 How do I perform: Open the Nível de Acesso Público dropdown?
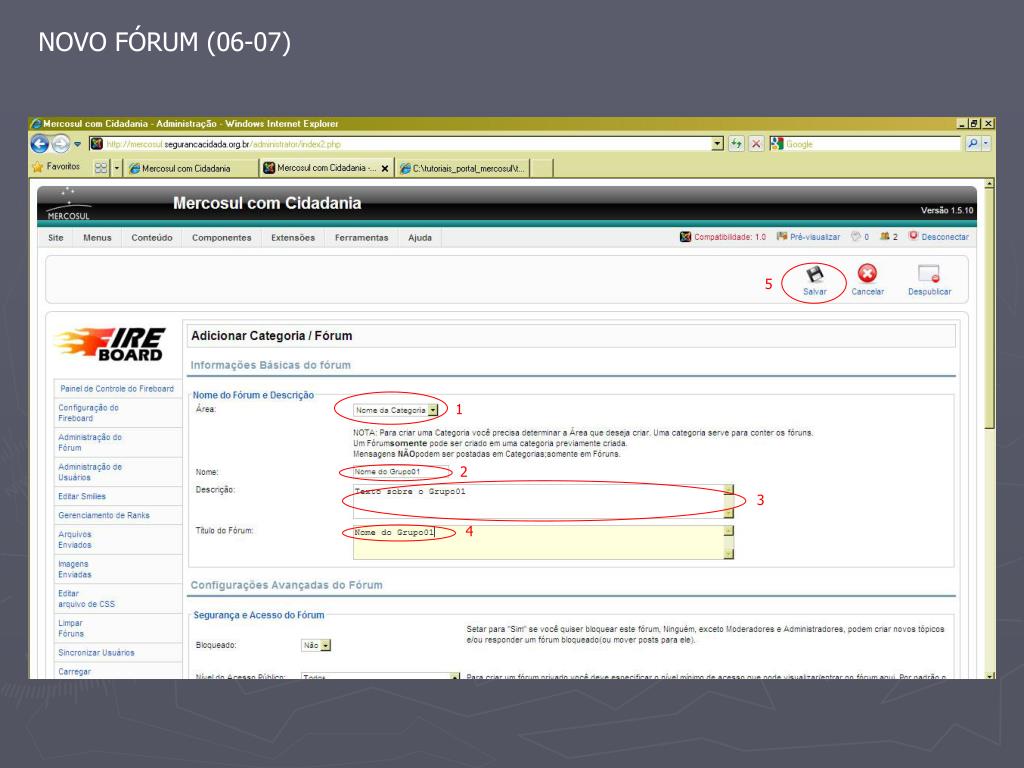[x=380, y=676]
